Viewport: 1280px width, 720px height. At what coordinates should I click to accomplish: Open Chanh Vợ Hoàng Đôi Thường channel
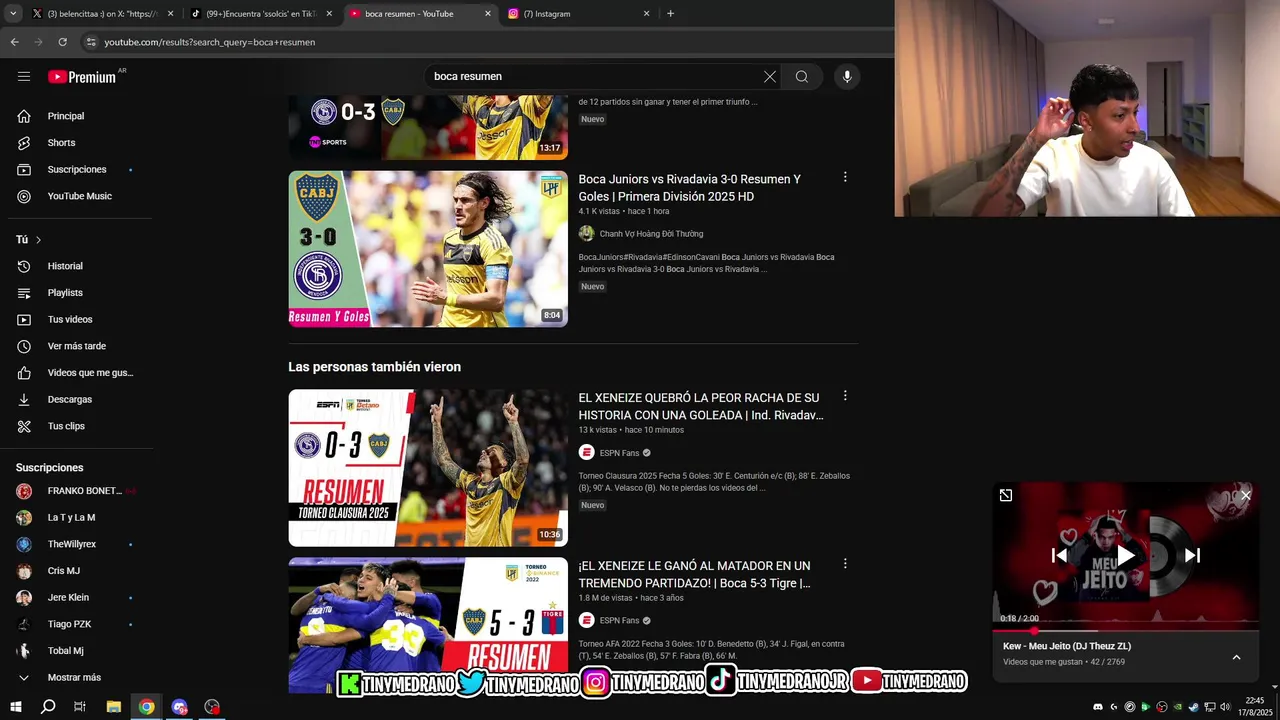pyautogui.click(x=651, y=234)
